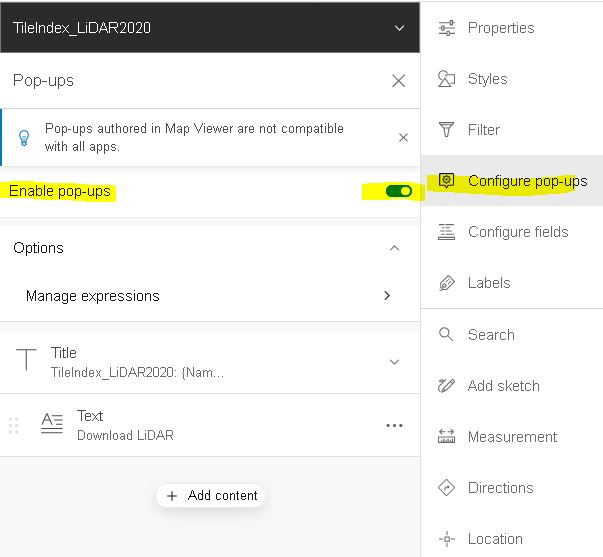603x557 pixels.
Task: Expand the TileIndex_LiDAR2020 layer dropdown
Action: 400,28
